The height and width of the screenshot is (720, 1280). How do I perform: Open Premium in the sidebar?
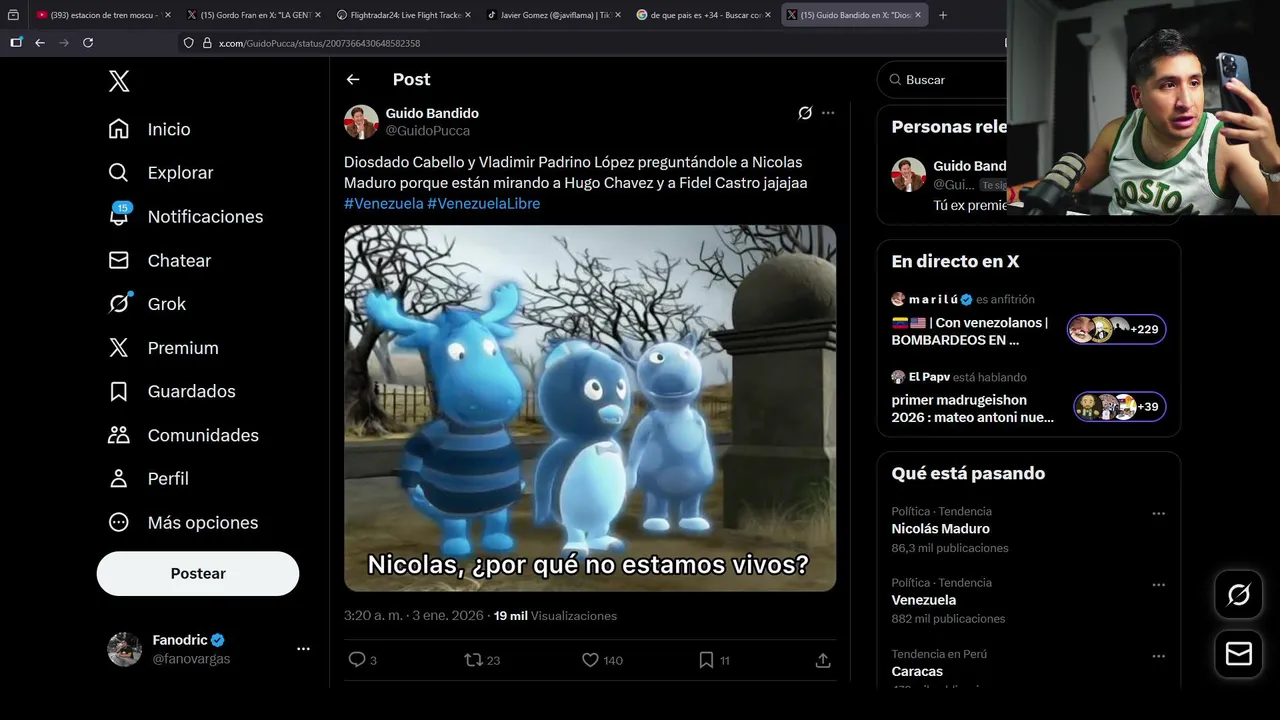163,348
